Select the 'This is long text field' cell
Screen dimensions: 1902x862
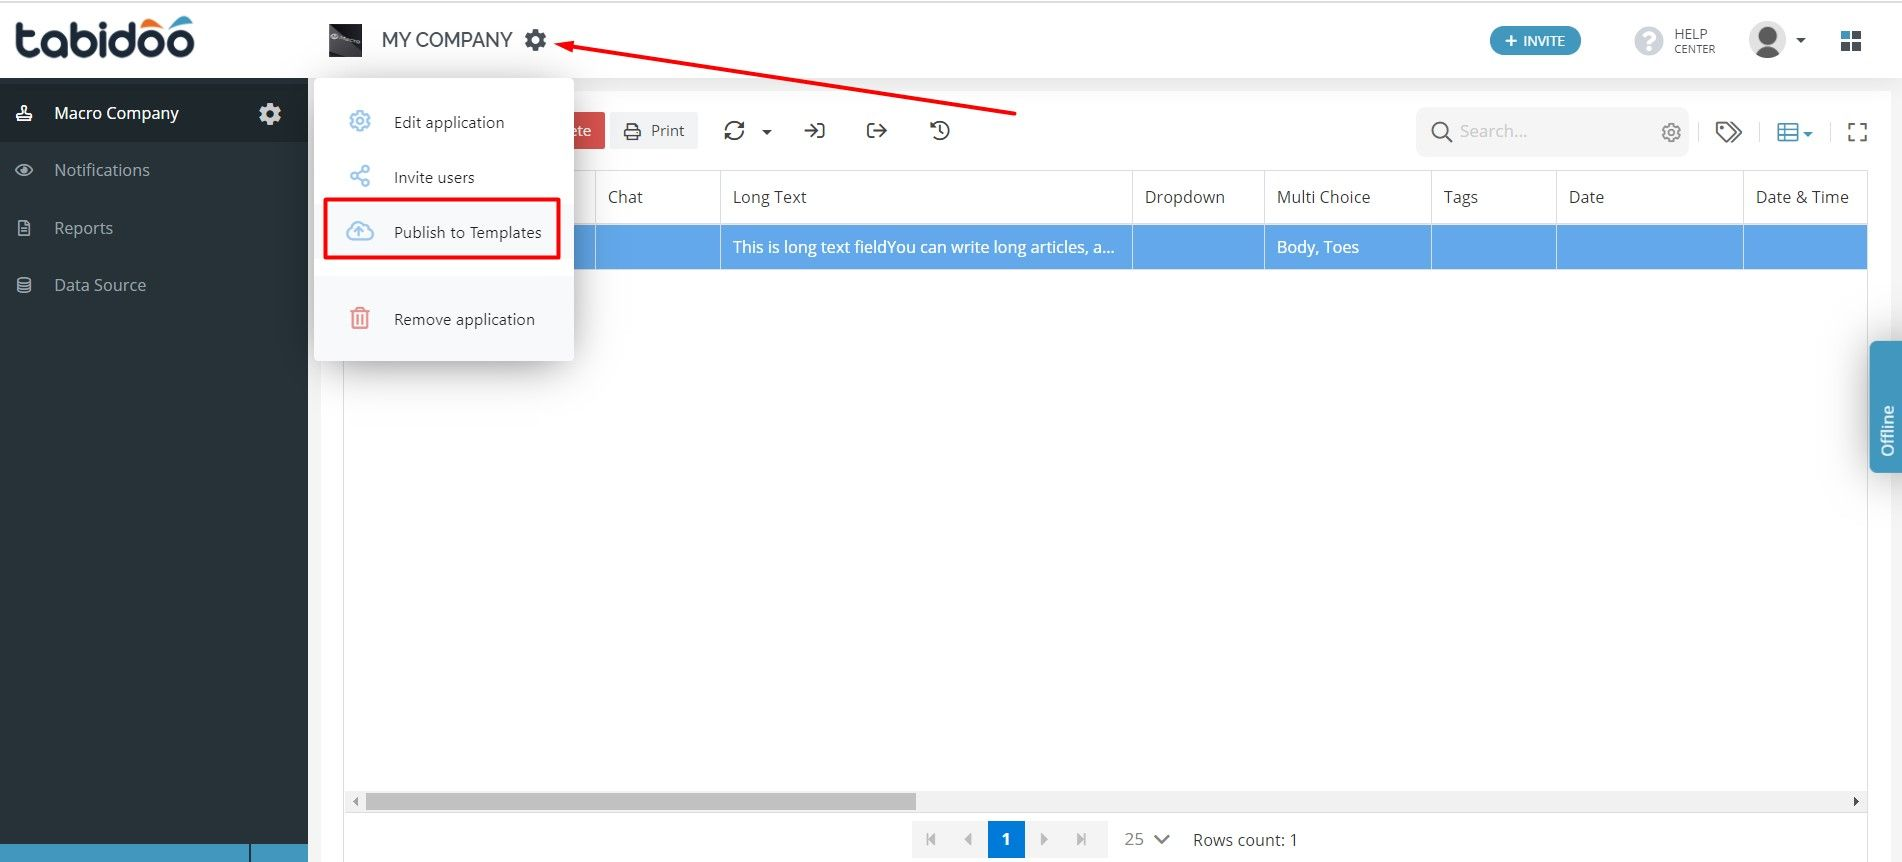[x=926, y=247]
